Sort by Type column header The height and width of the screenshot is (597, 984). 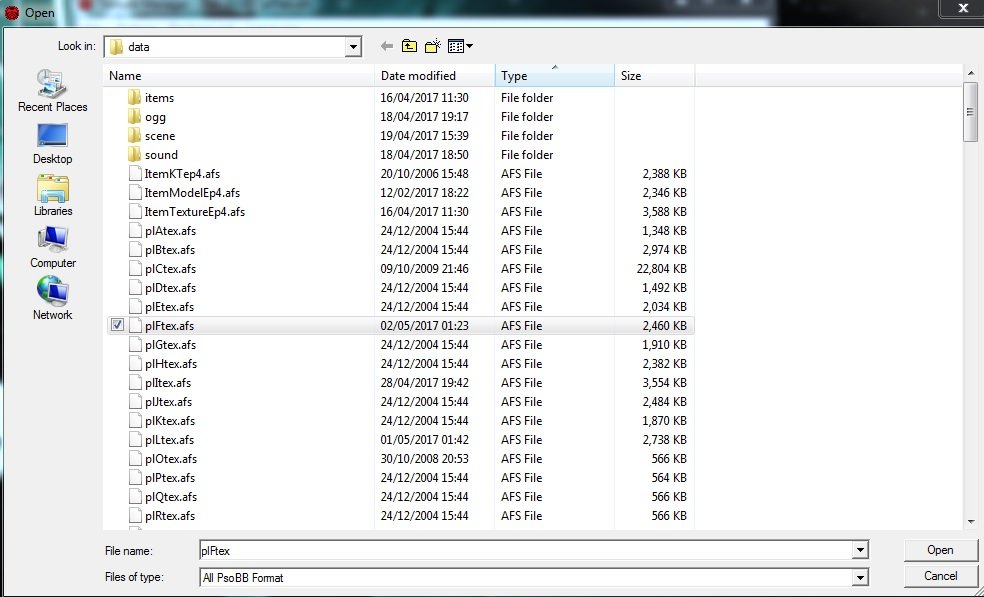pos(554,75)
